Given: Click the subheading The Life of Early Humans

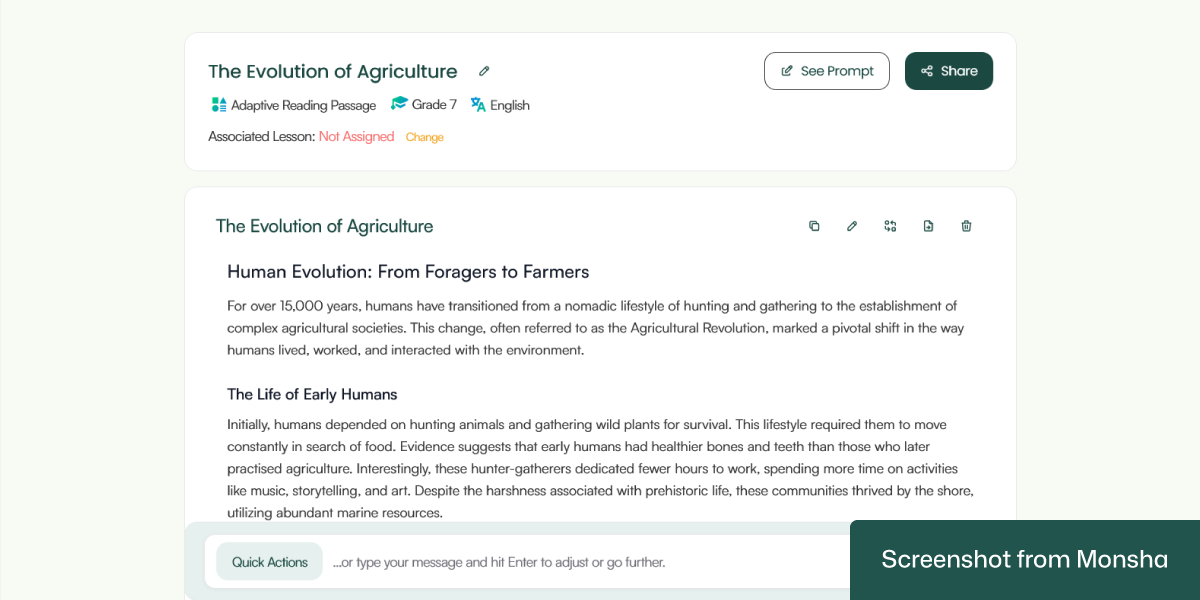Looking at the screenshot, I should click(x=312, y=394).
